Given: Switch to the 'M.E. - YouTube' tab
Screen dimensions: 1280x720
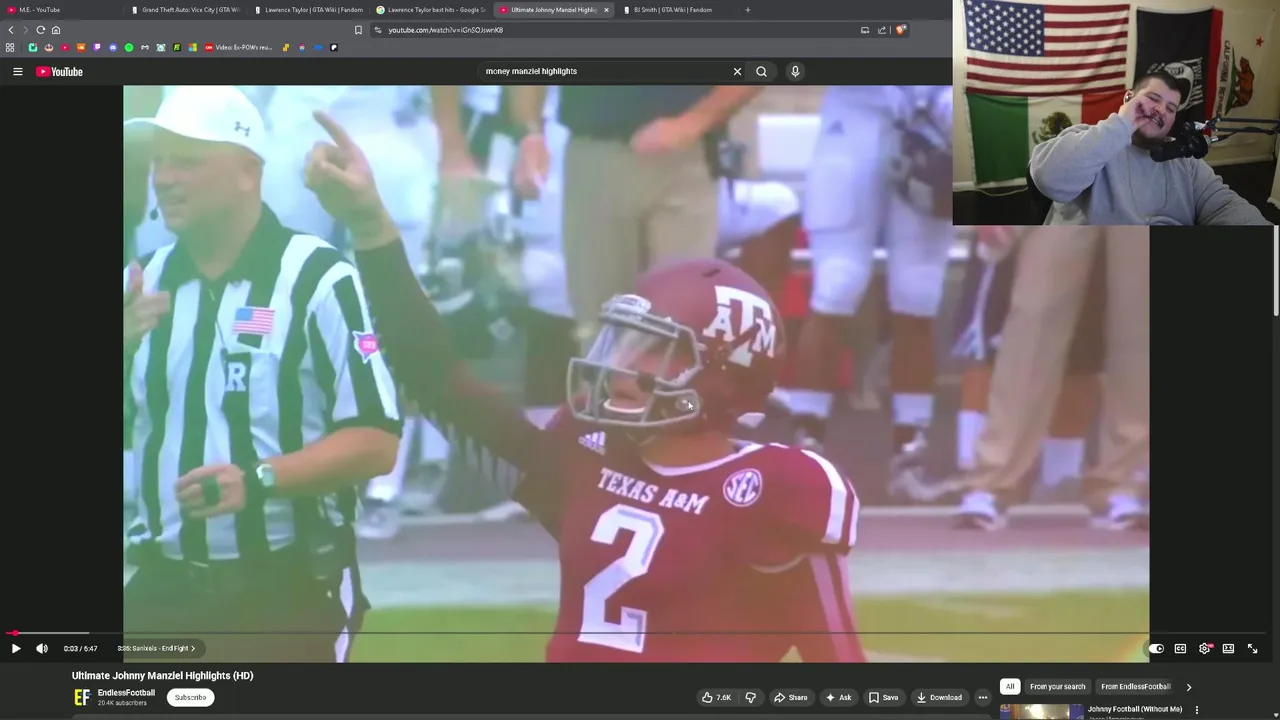Looking at the screenshot, I should click(60, 10).
